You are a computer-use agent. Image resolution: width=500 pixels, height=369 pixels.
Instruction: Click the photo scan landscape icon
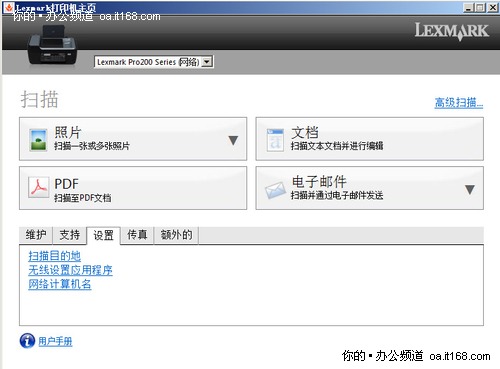(x=38, y=140)
